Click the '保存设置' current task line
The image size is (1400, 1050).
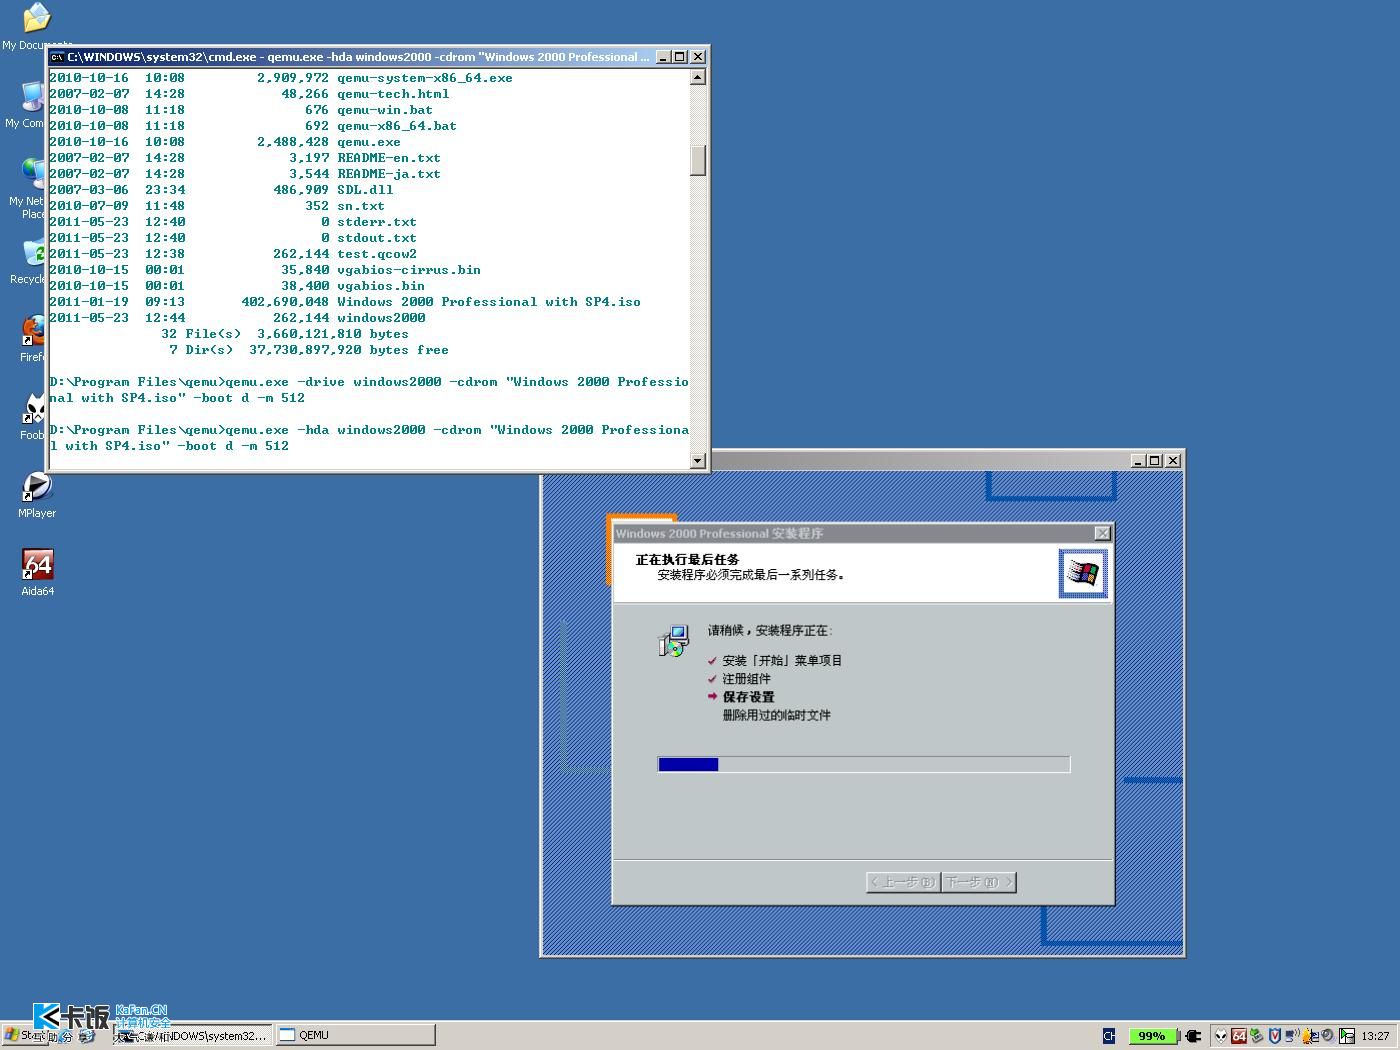[748, 697]
